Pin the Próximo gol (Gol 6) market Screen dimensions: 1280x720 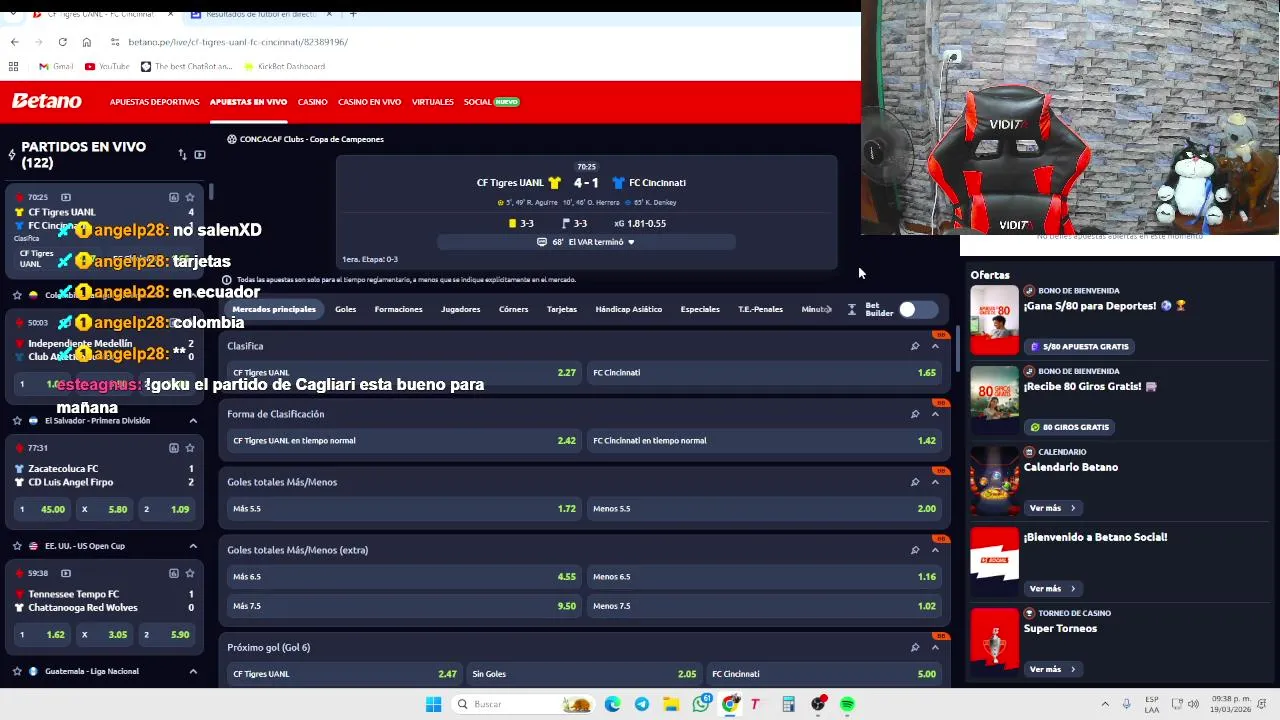click(x=915, y=647)
